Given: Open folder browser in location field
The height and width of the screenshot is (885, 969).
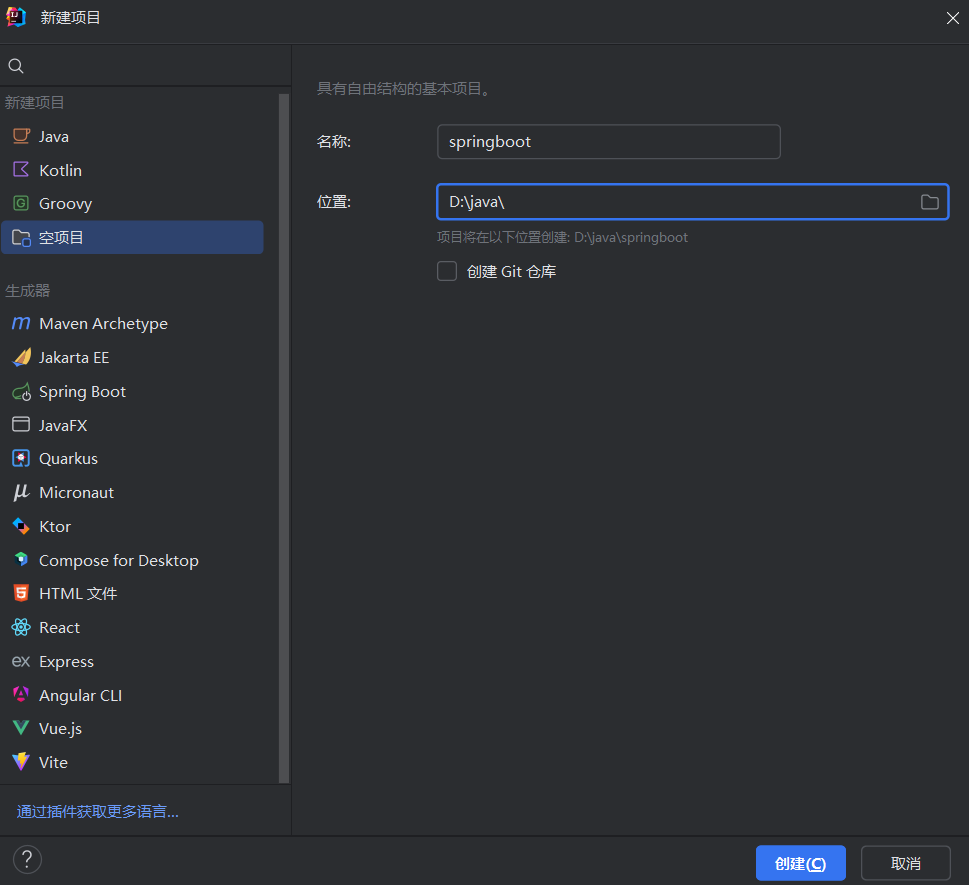Looking at the screenshot, I should pos(929,202).
